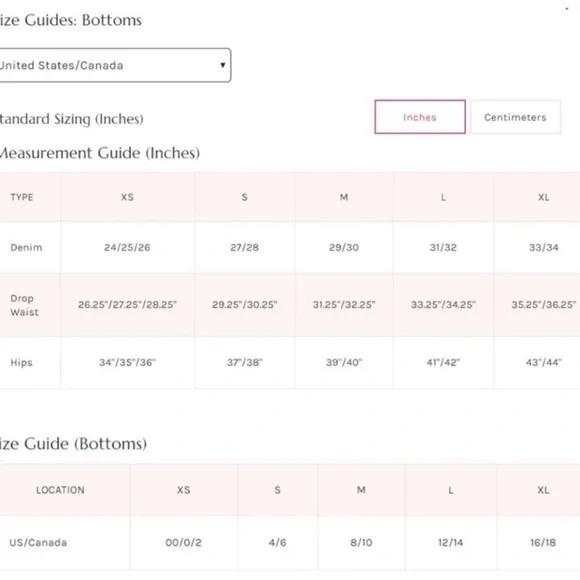Image resolution: width=580 pixels, height=580 pixels.
Task: Click the dropdown arrow in country selector
Action: tap(223, 65)
